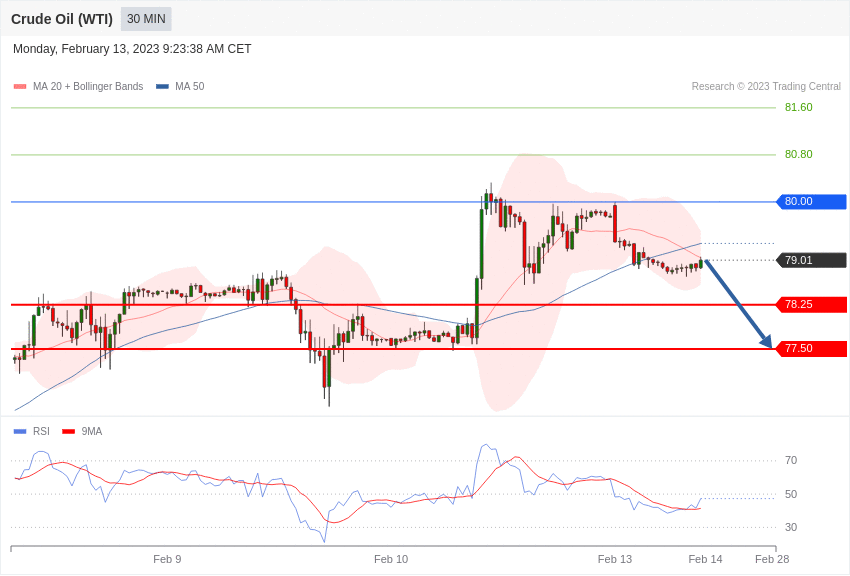
Task: Click the RSI 30 level label
Action: pyautogui.click(x=791, y=527)
